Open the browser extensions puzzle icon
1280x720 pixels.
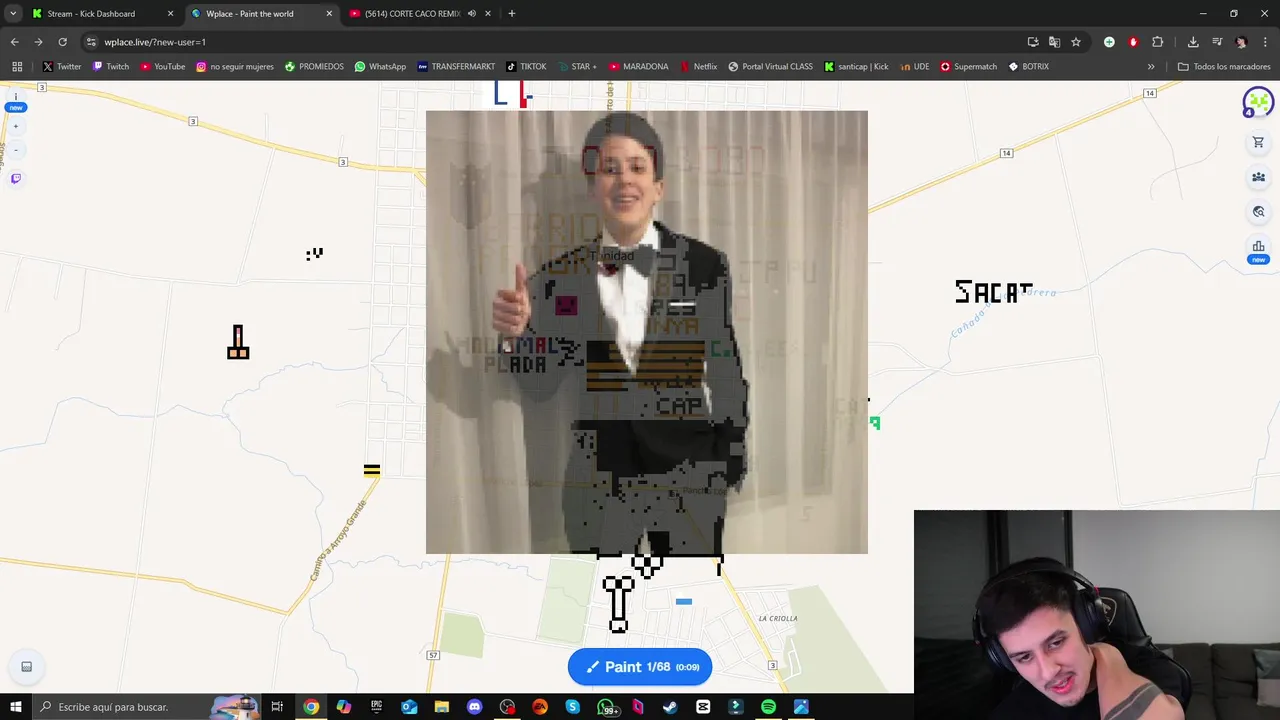(x=1158, y=42)
